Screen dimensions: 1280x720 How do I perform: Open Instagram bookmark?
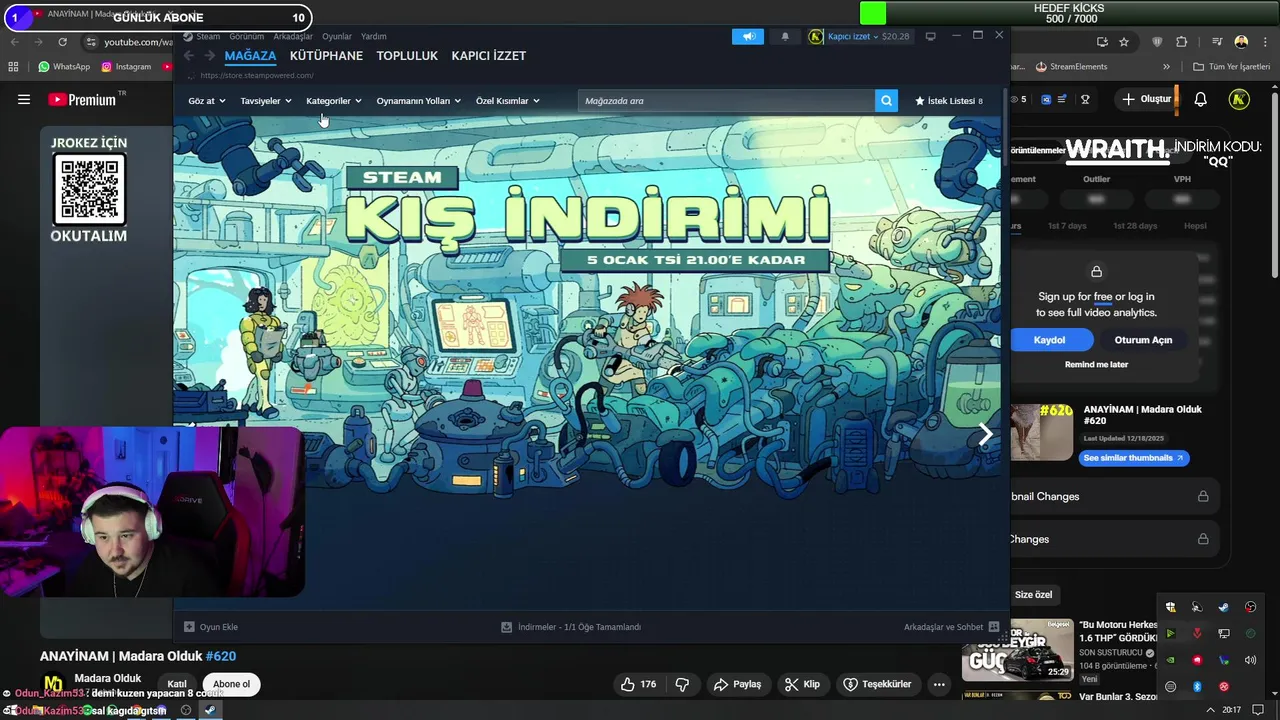click(x=126, y=67)
